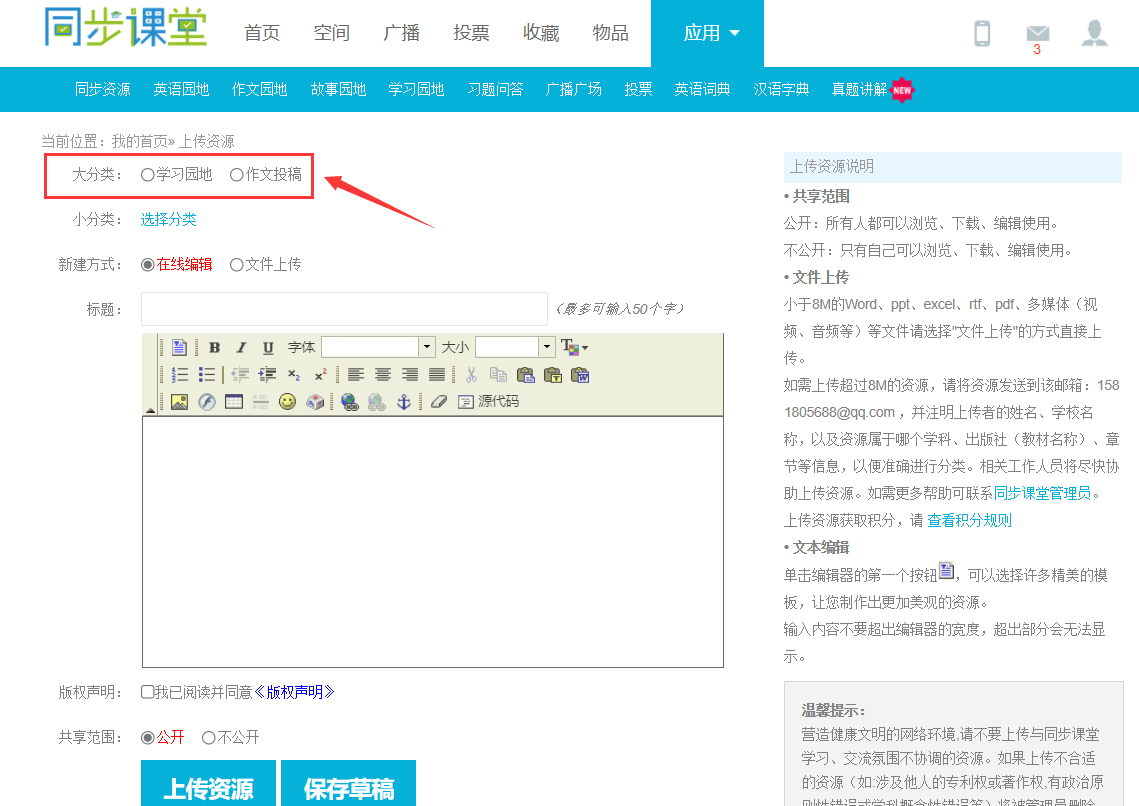Insert an anchor in editor

pos(404,402)
